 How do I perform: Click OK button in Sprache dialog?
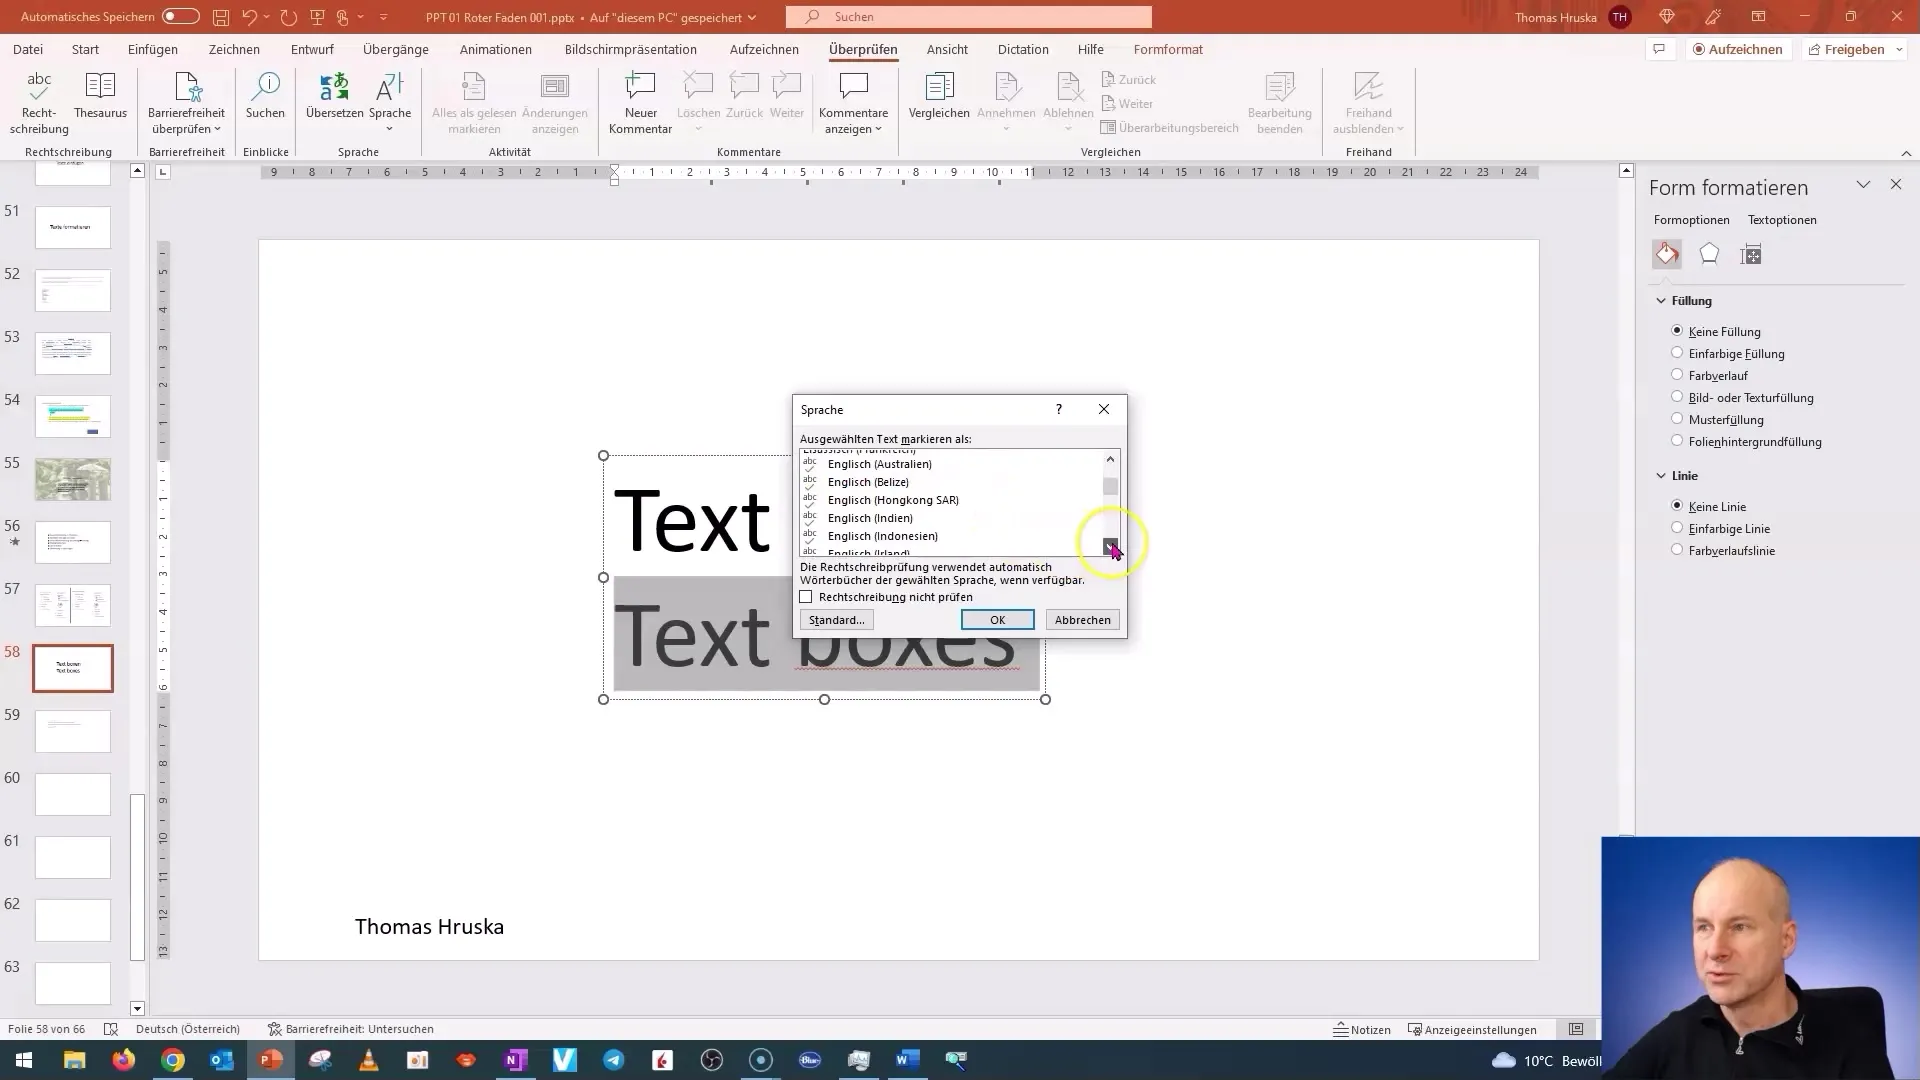click(x=997, y=620)
